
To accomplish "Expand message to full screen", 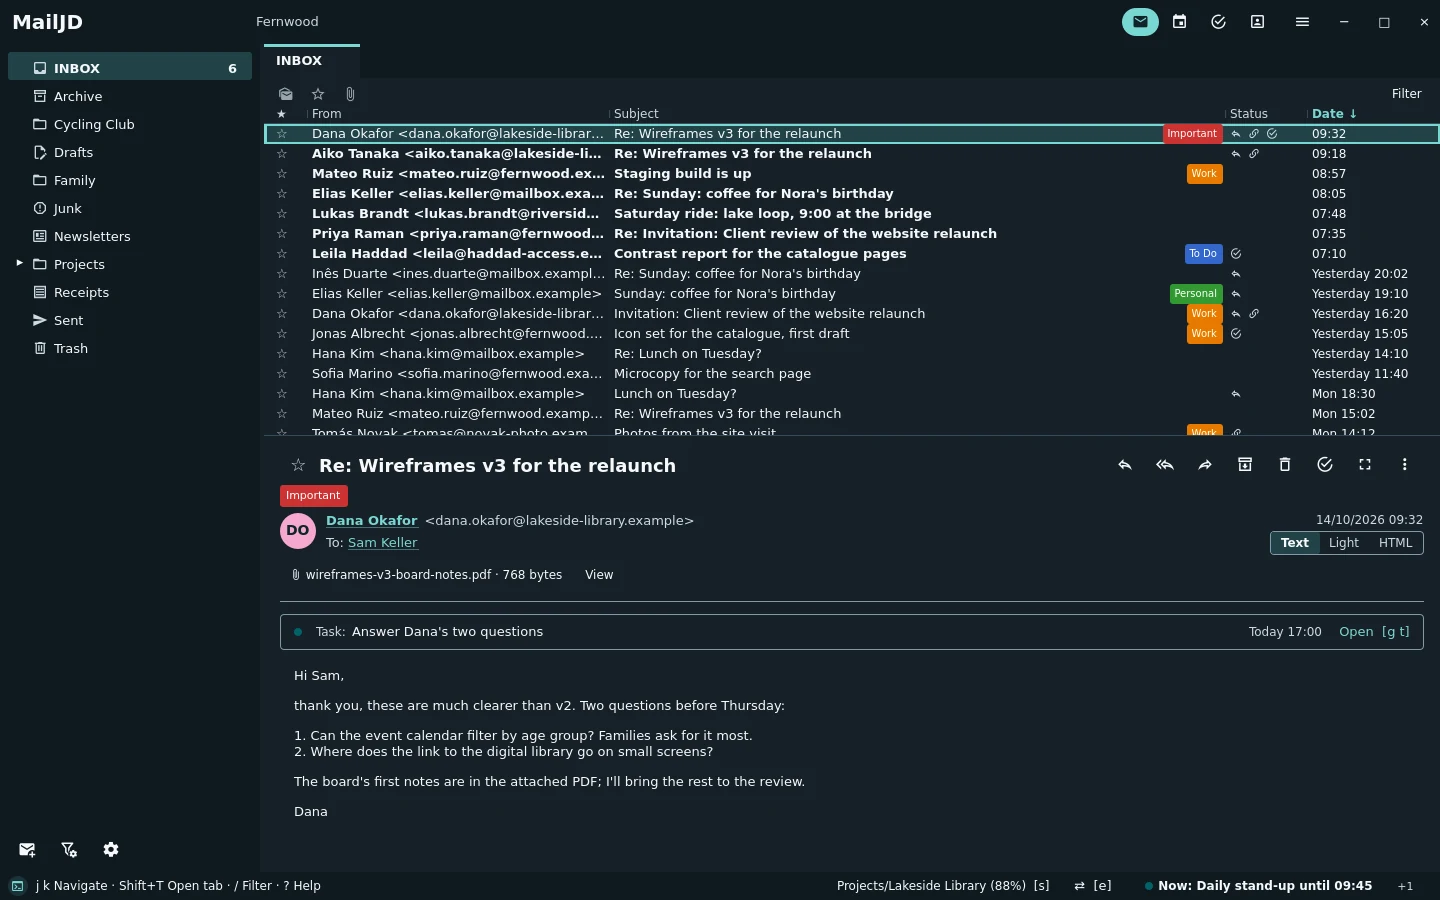I will click(x=1365, y=465).
